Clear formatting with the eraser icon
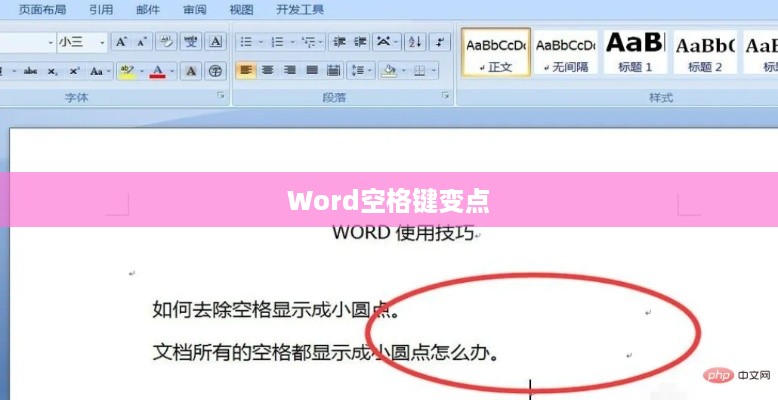This screenshot has width=778, height=400. point(166,42)
